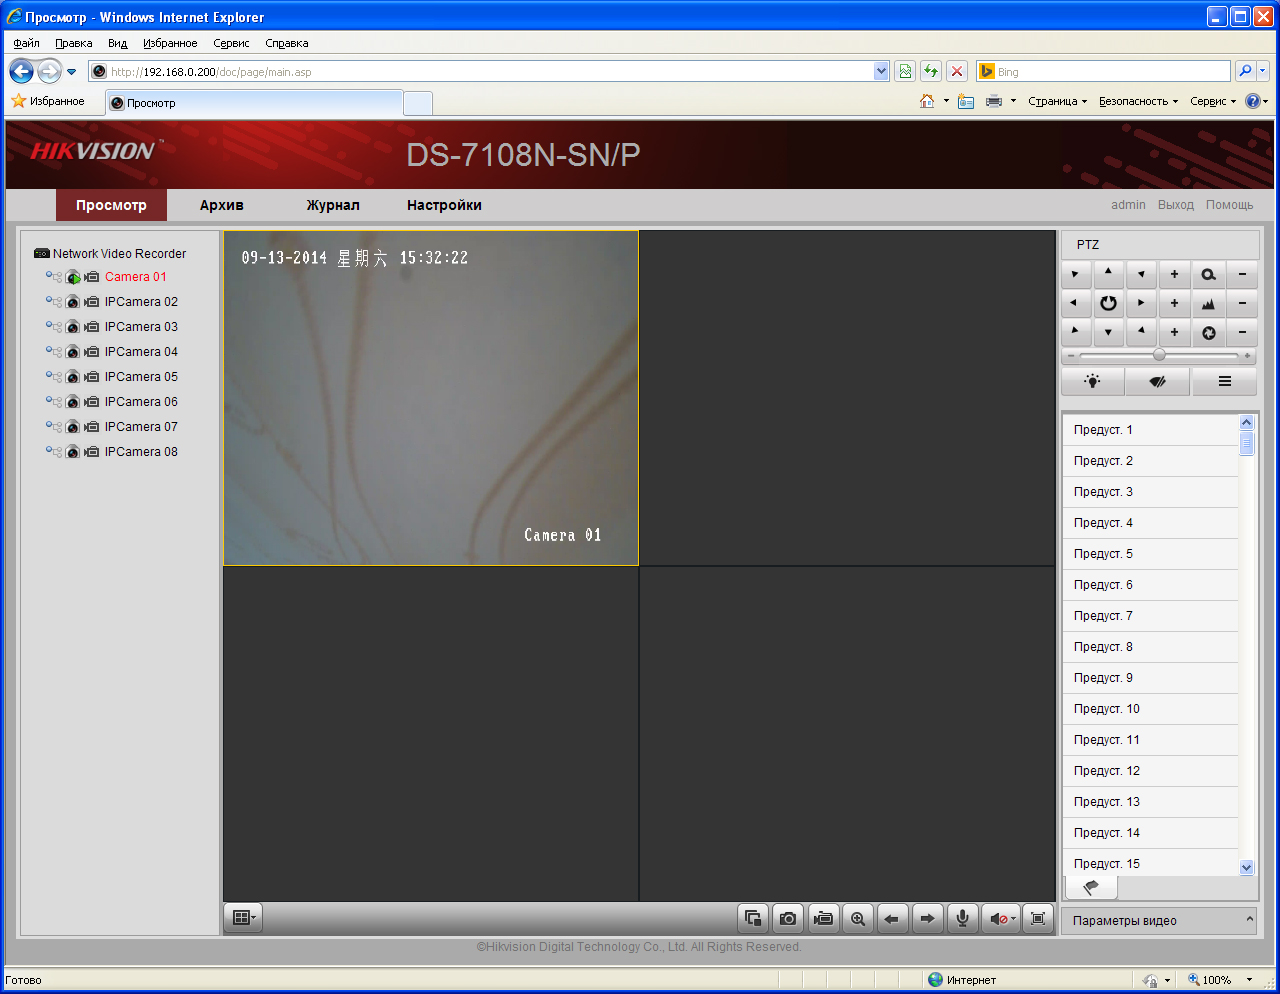Tilt the PTZ camera up
The image size is (1280, 994).
[x=1108, y=273]
